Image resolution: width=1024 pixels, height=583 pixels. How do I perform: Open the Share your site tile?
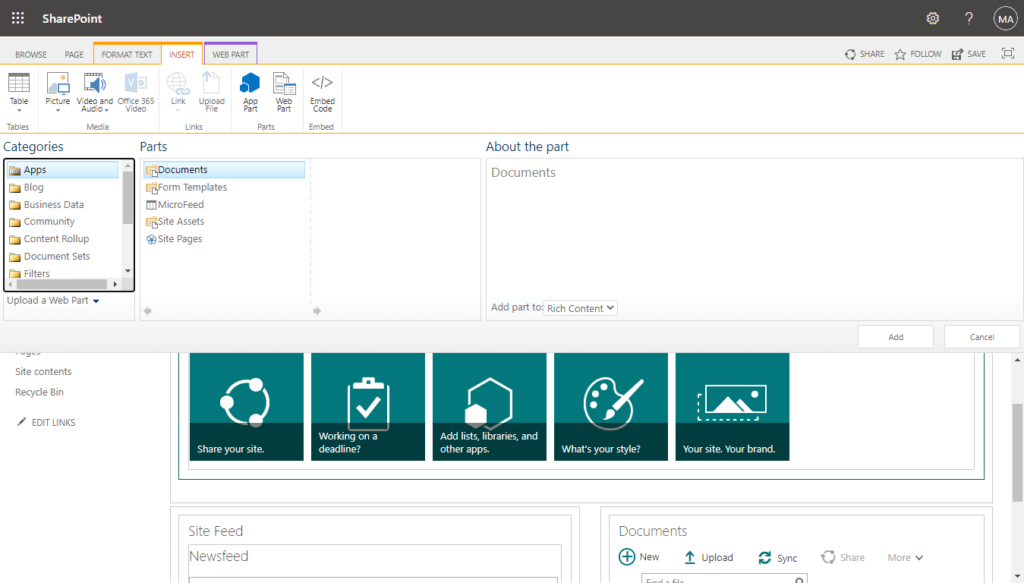(246, 407)
